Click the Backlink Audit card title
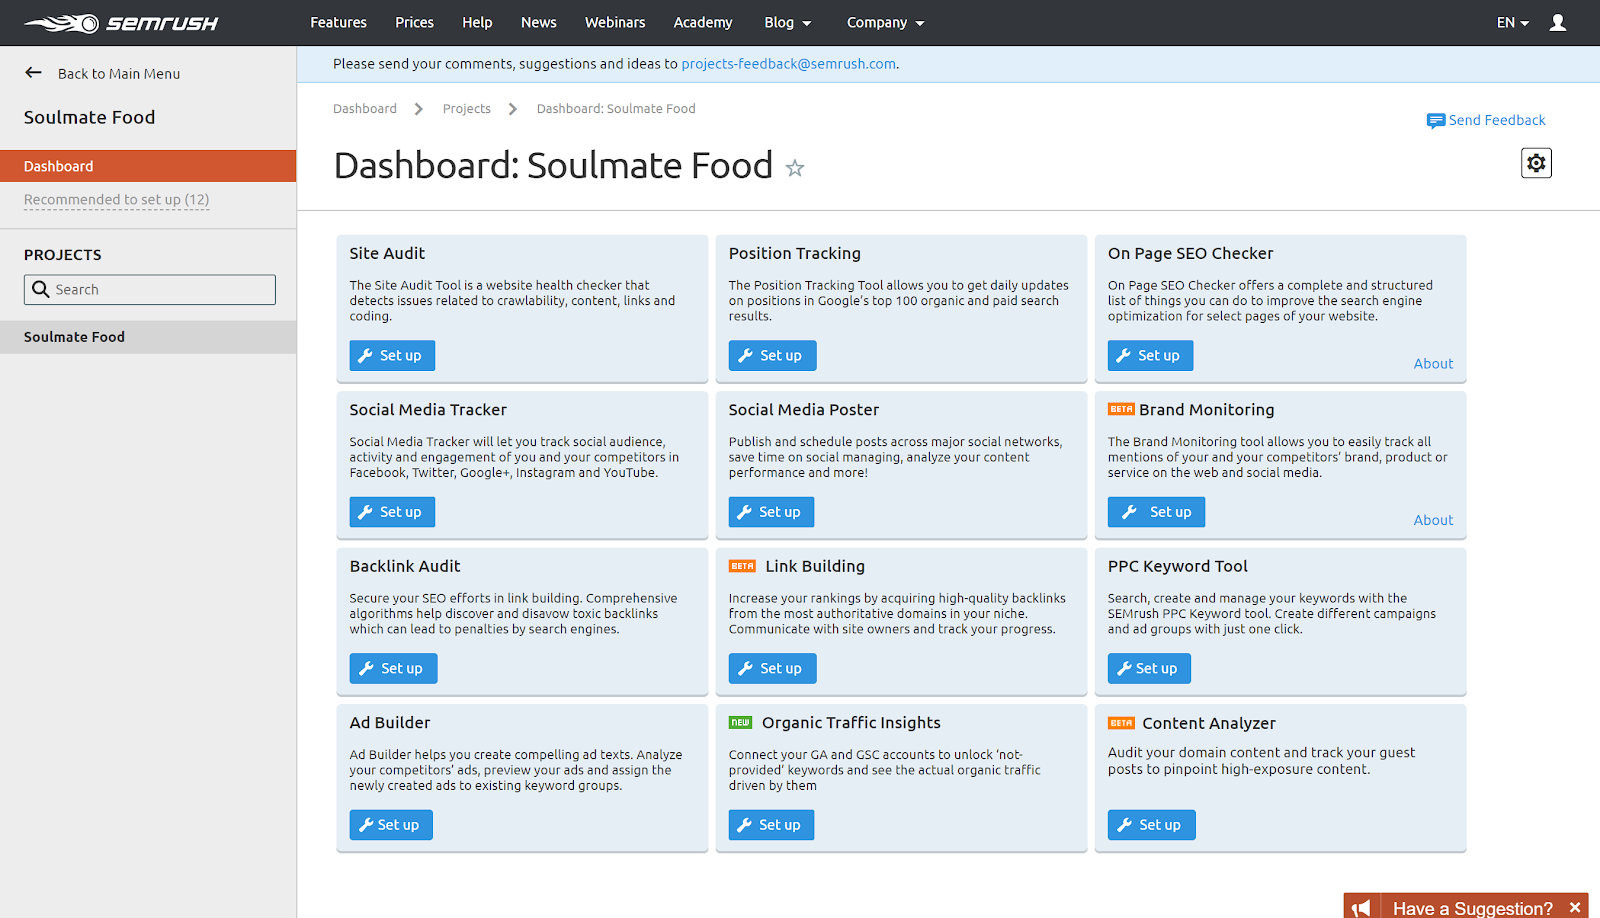The height and width of the screenshot is (918, 1600). point(405,567)
